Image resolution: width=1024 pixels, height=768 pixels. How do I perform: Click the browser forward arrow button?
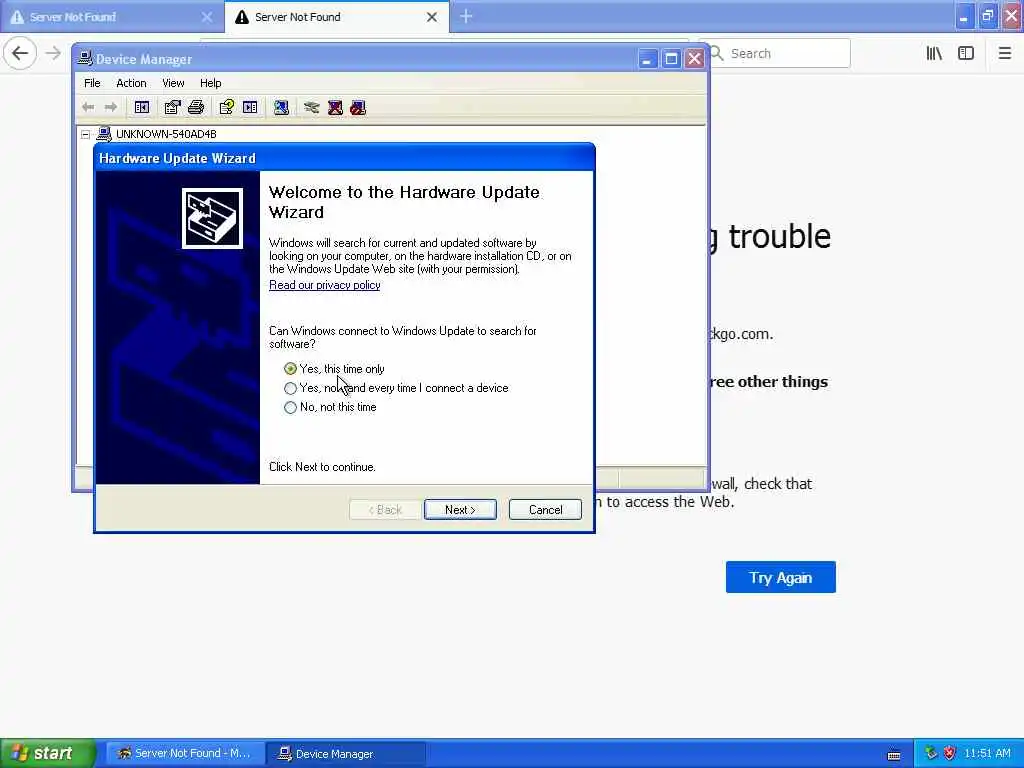(53, 53)
